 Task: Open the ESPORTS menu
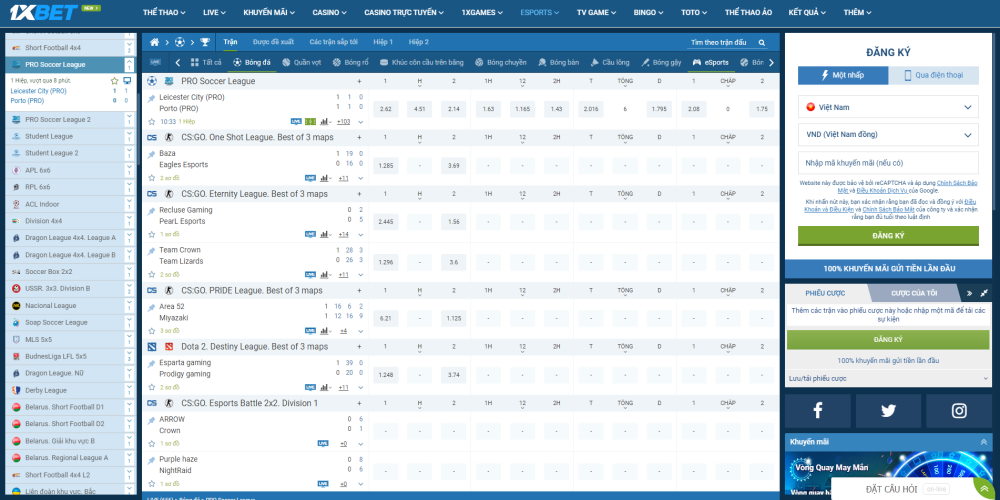click(x=540, y=12)
